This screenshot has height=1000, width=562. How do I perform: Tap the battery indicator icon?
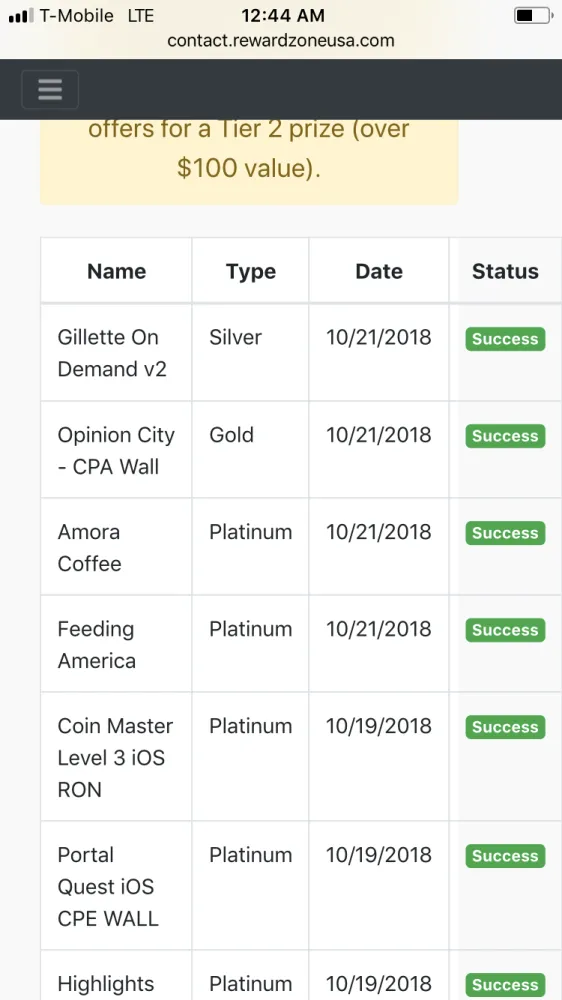click(x=533, y=15)
